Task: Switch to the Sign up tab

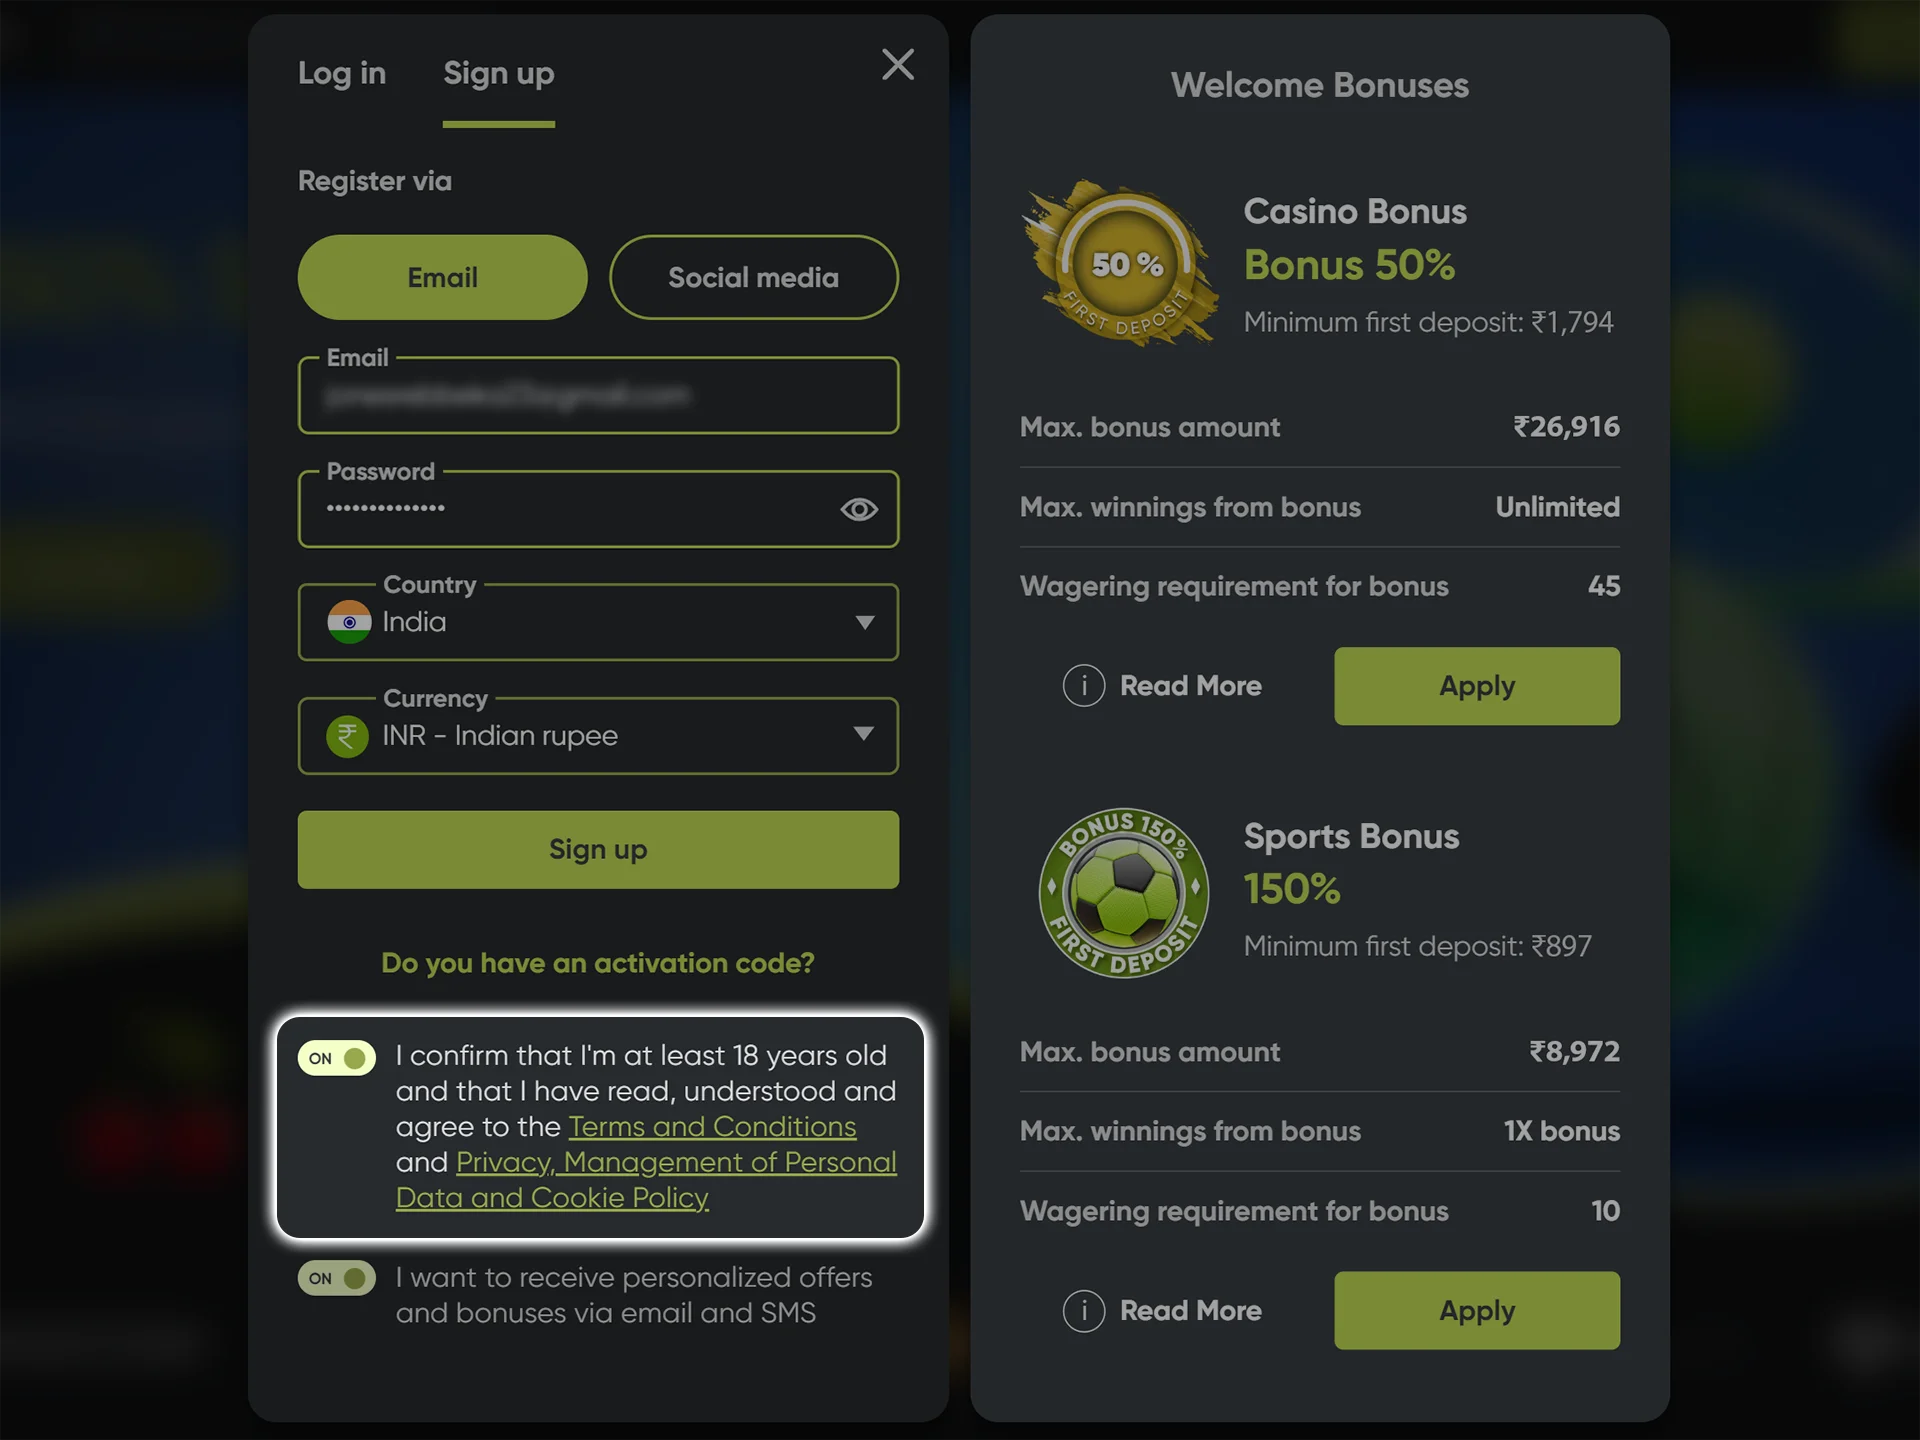Action: pyautogui.click(x=499, y=71)
